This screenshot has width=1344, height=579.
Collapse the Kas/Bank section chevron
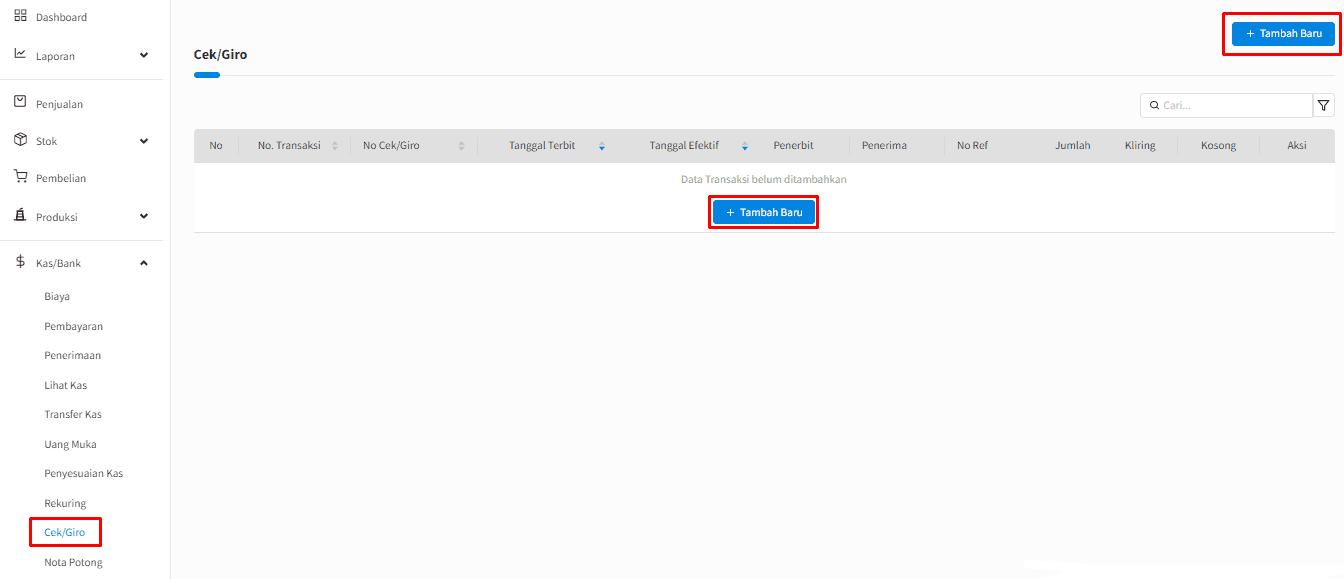(x=143, y=262)
